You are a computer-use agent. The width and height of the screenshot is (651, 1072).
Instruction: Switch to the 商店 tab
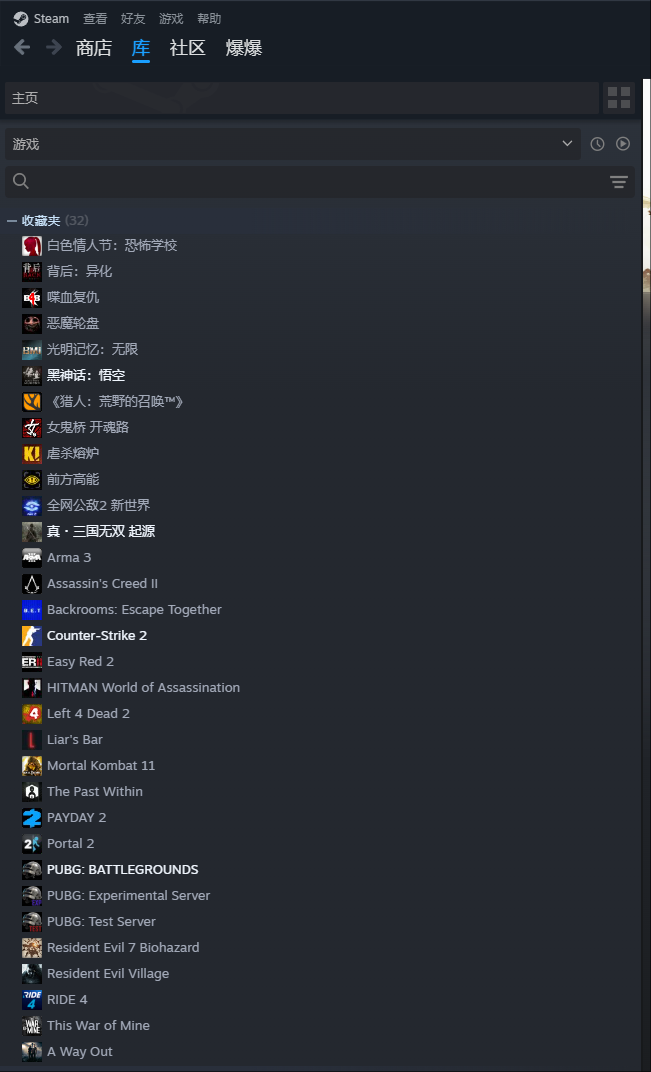pos(94,48)
